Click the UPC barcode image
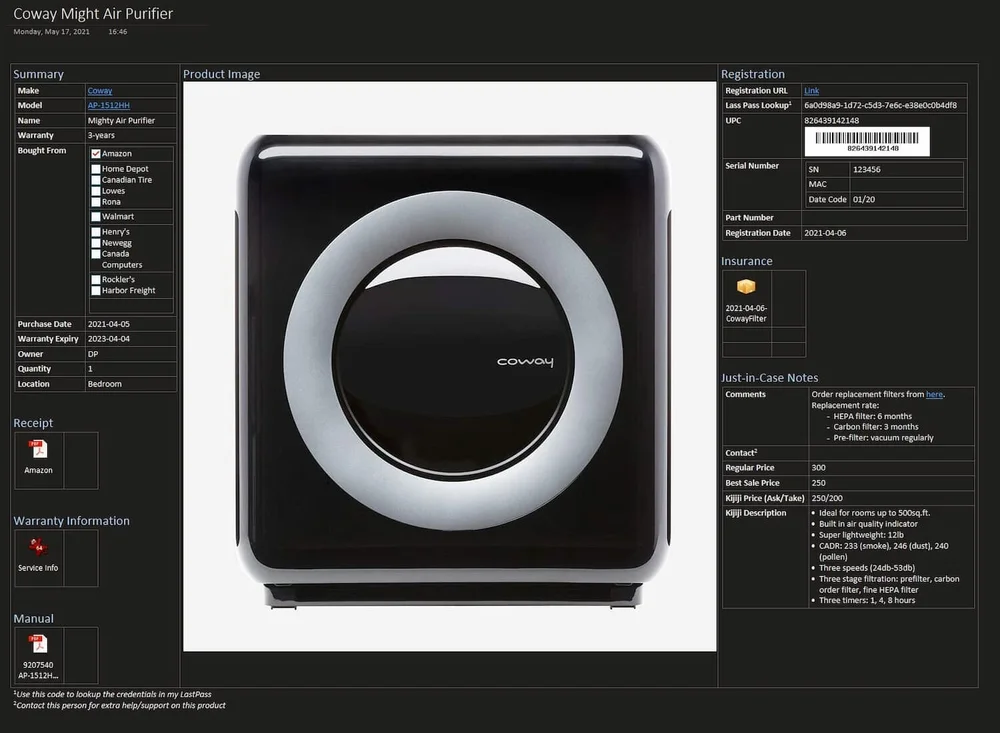This screenshot has width=1000, height=733. pyautogui.click(x=867, y=142)
